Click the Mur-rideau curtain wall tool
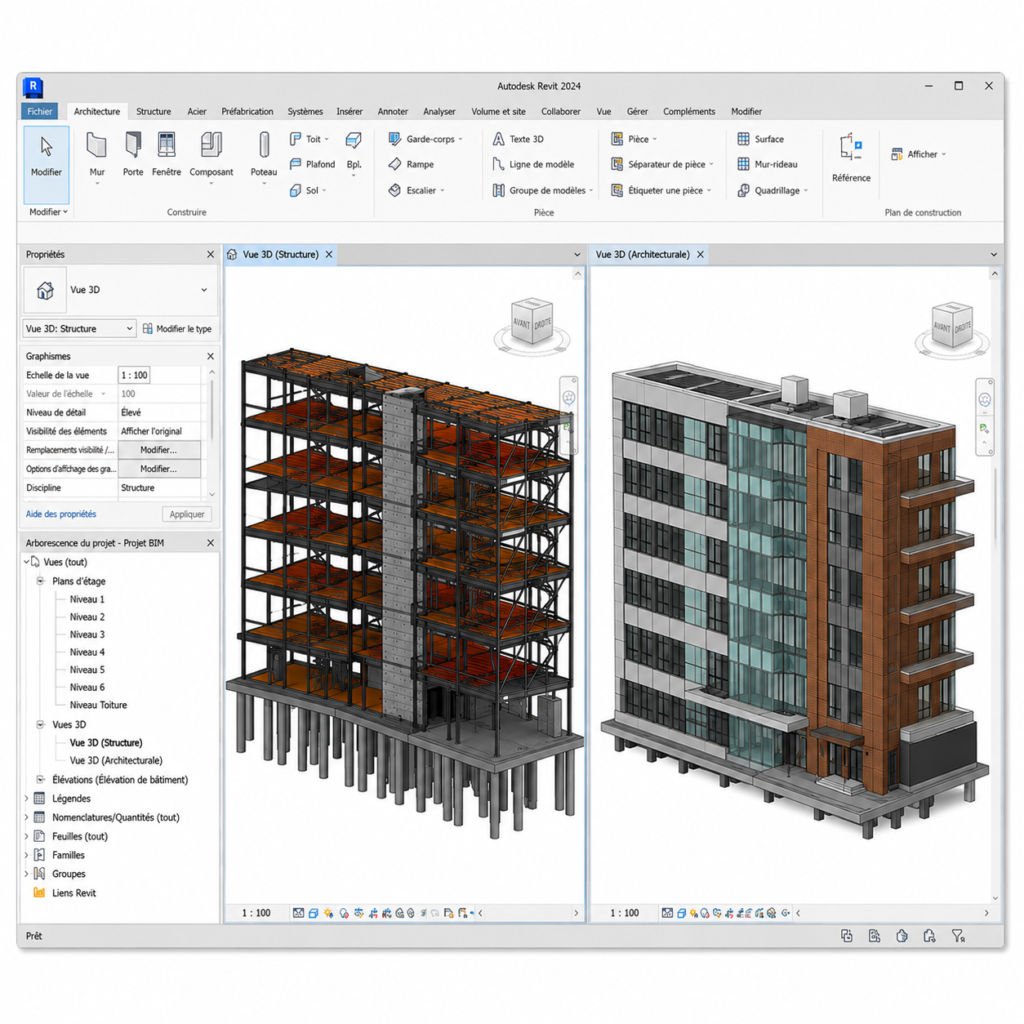This screenshot has height=1024, width=1024. click(x=767, y=164)
